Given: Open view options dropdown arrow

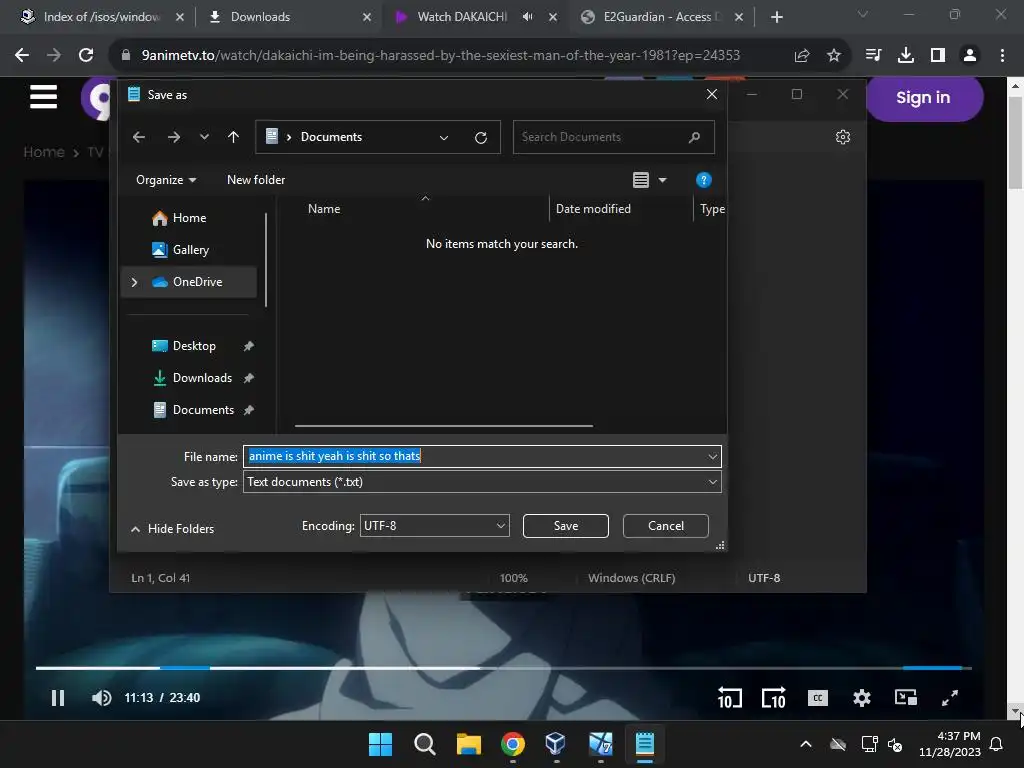Looking at the screenshot, I should tap(662, 180).
